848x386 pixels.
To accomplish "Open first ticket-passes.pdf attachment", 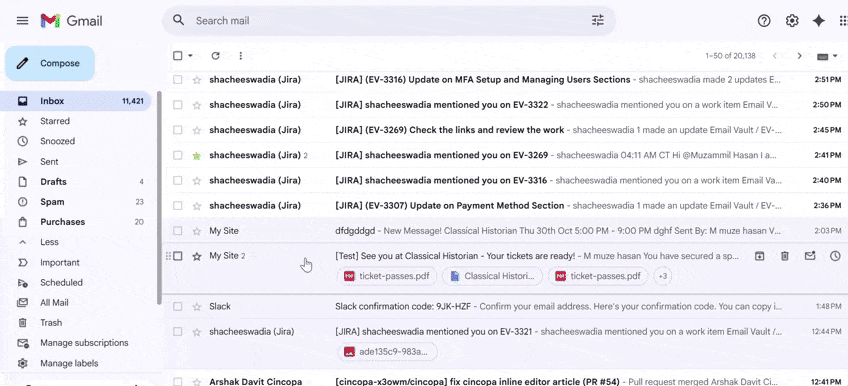I will point(387,276).
